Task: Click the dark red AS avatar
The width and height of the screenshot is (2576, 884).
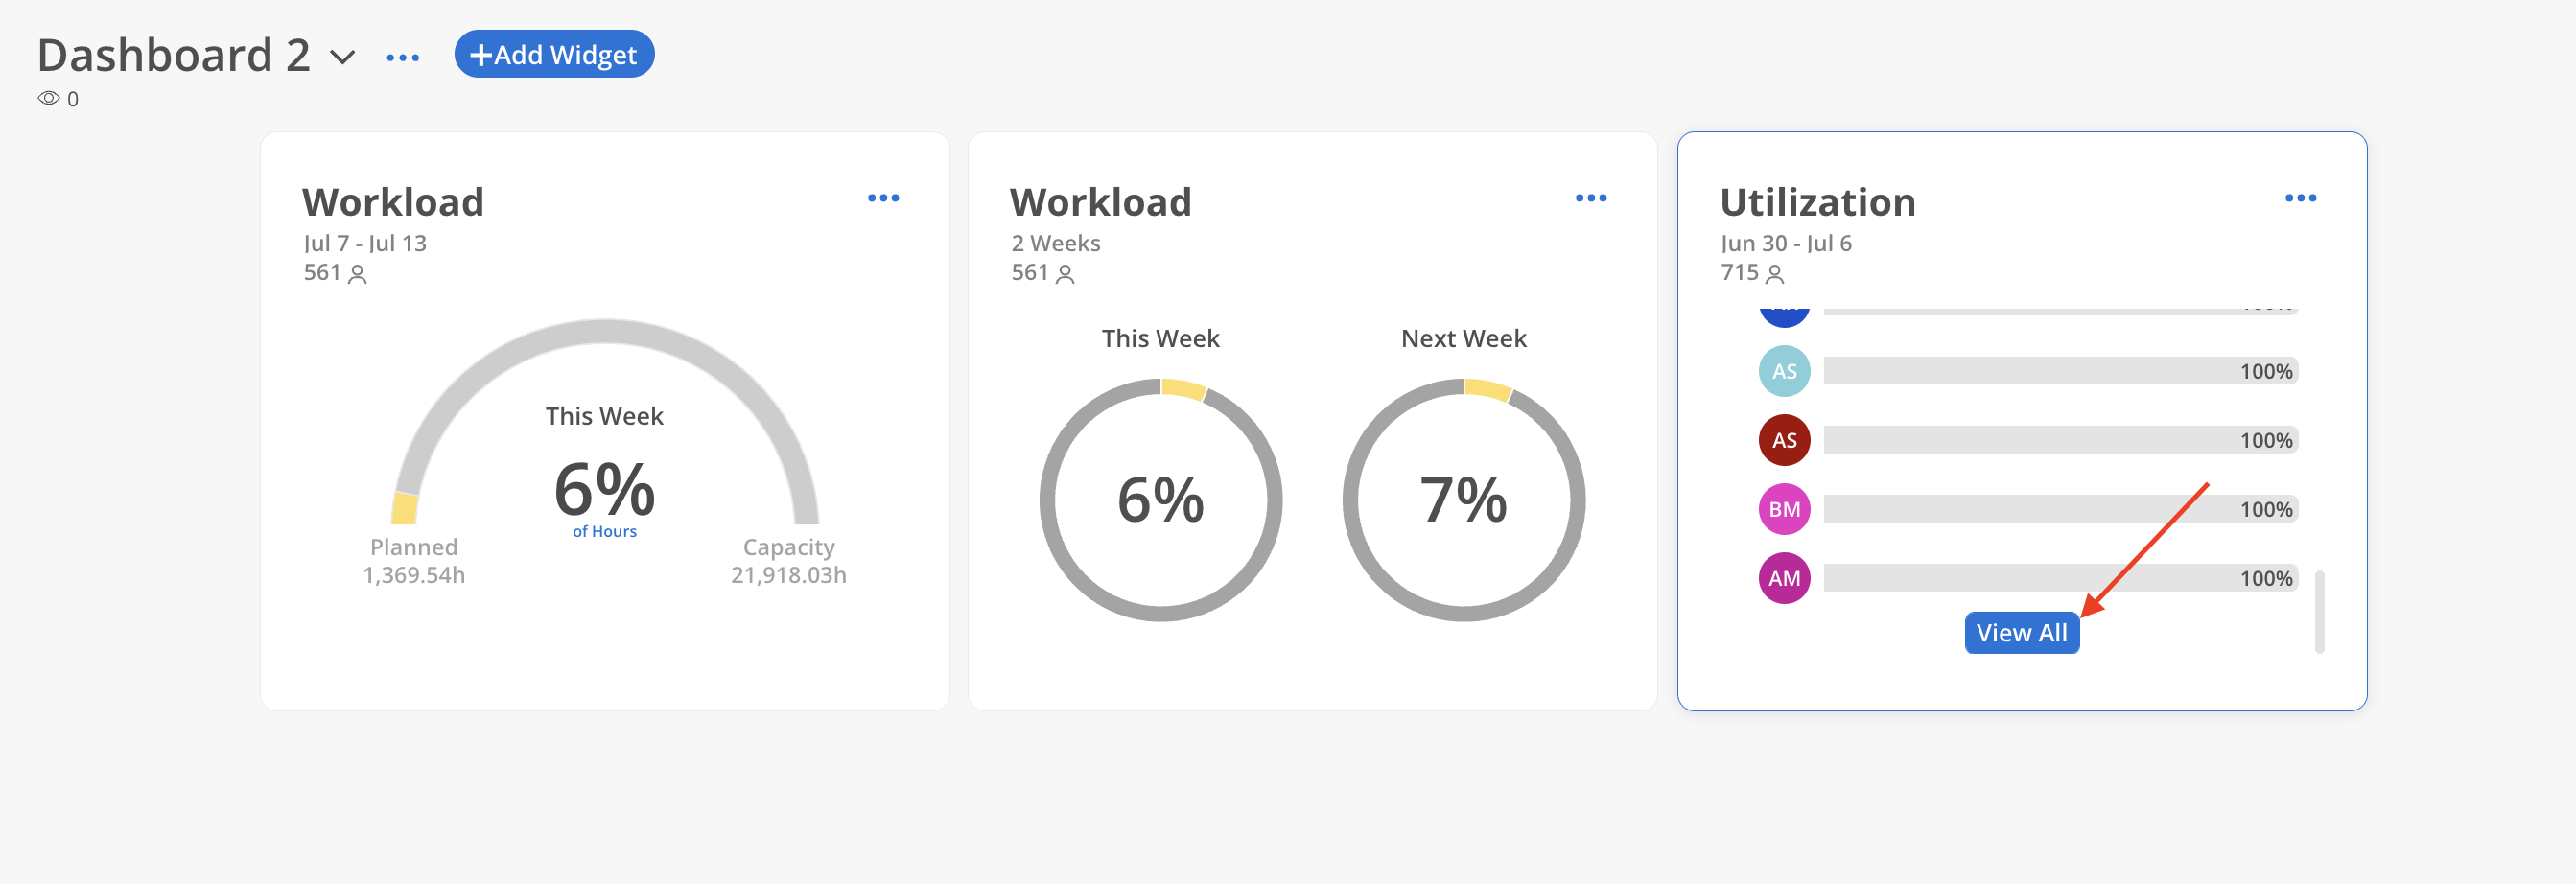Action: (1784, 440)
